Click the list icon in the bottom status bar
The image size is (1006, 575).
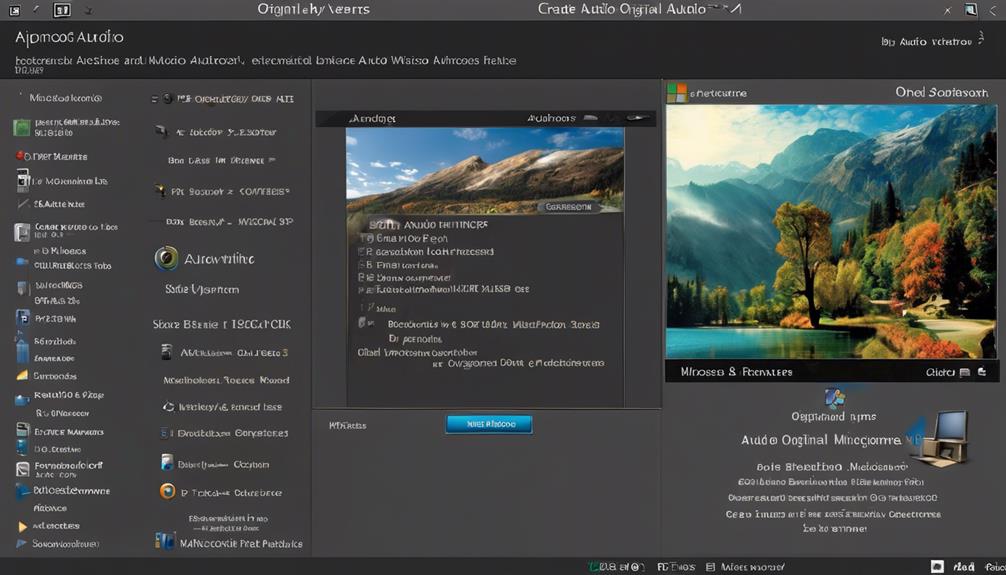coord(710,567)
